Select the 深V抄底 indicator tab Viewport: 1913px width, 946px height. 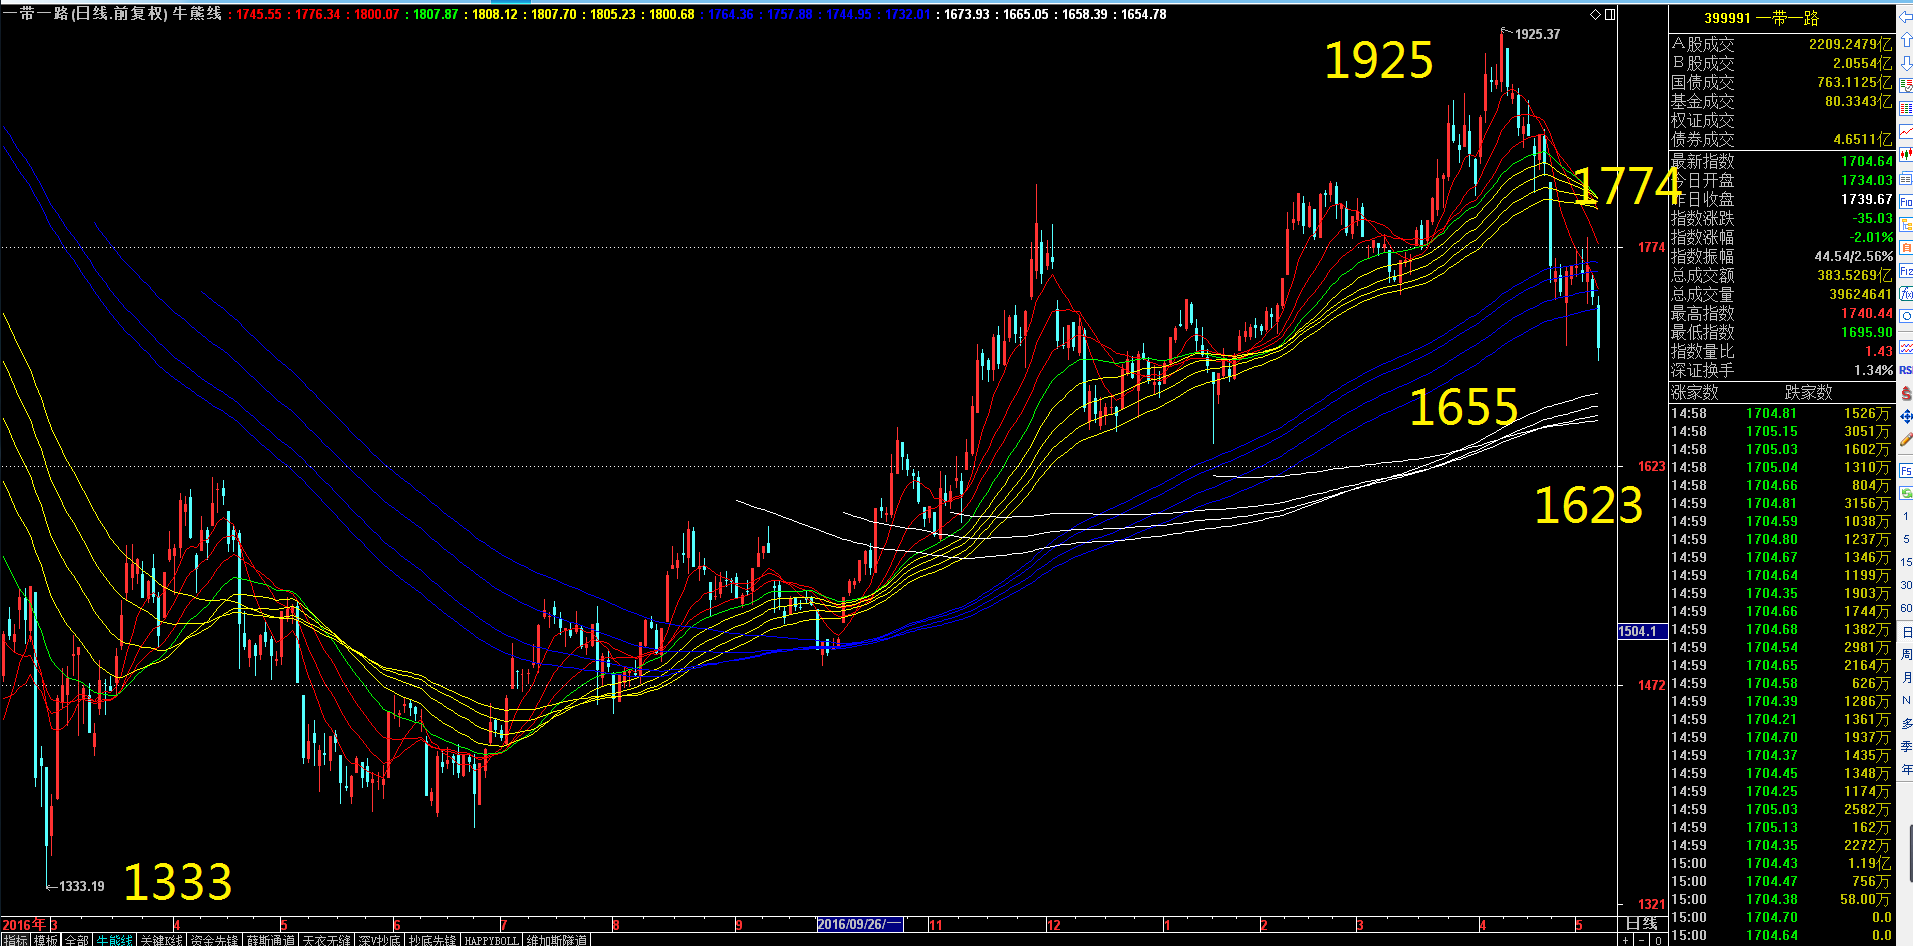(379, 940)
